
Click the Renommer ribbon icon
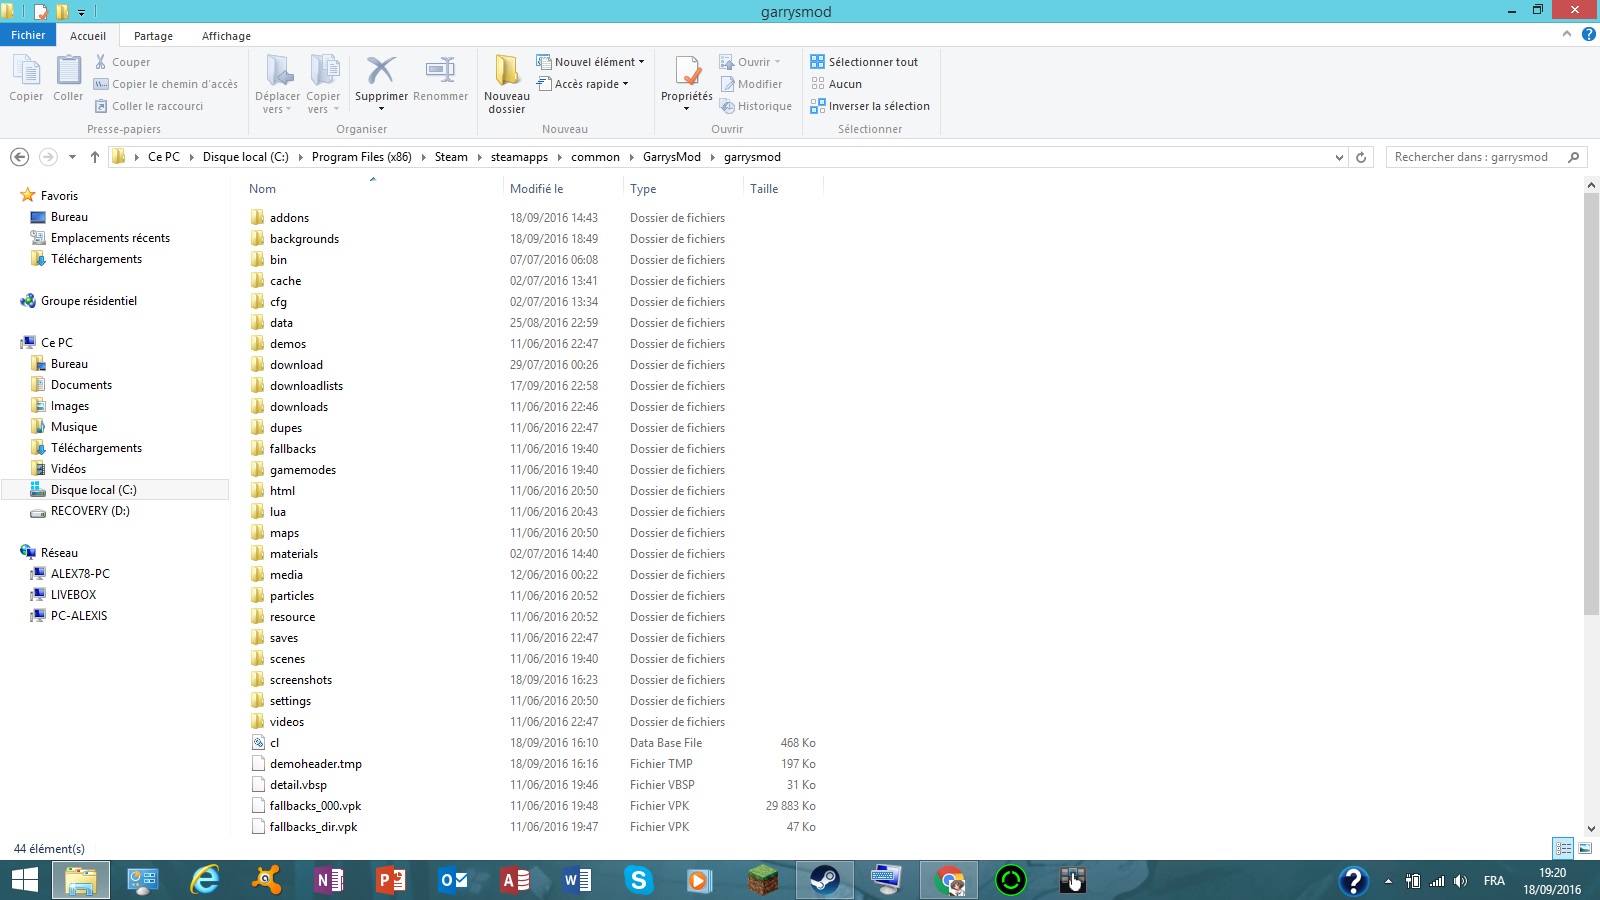pyautogui.click(x=440, y=70)
